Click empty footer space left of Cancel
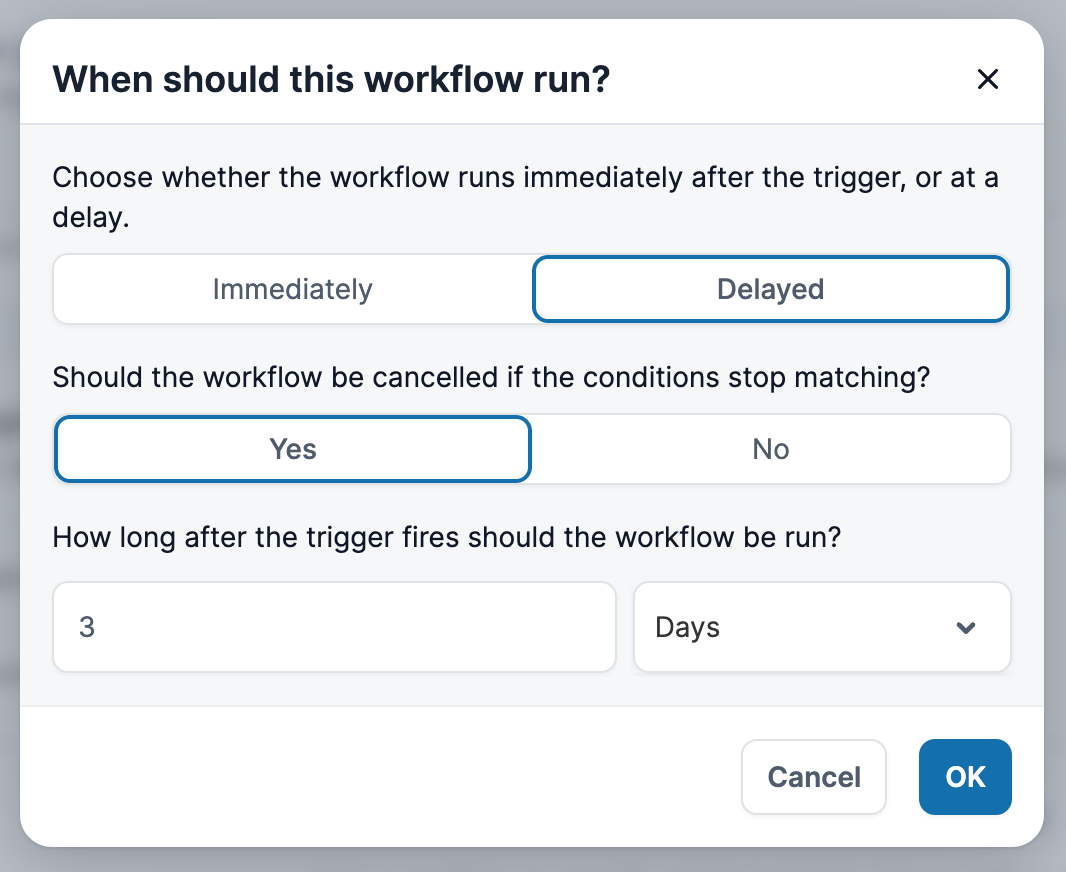1066x872 pixels. point(381,777)
